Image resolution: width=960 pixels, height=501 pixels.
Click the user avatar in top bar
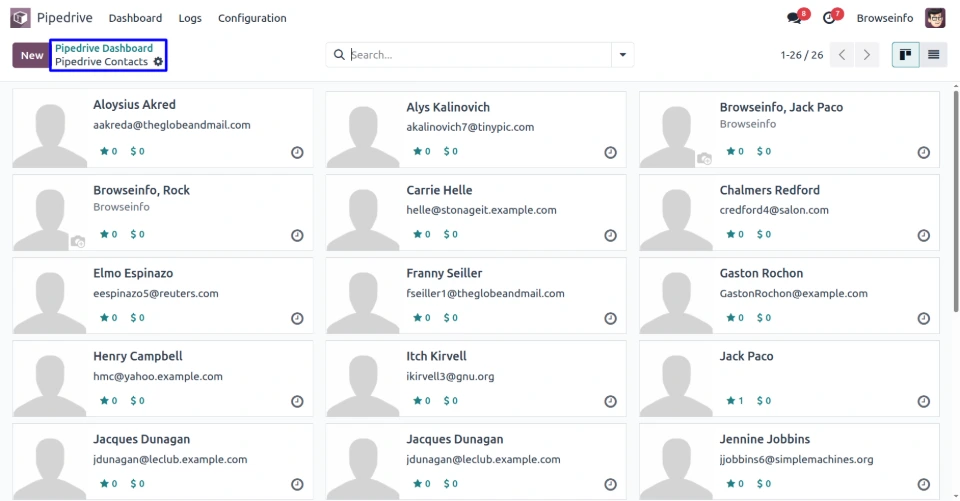click(935, 18)
